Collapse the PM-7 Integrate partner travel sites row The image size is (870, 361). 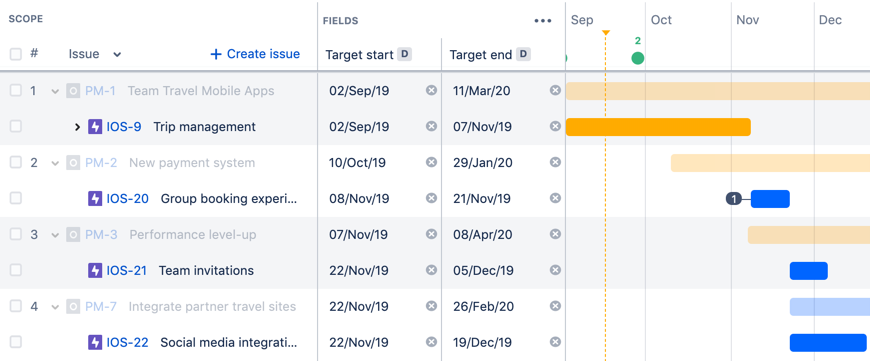[x=55, y=307]
